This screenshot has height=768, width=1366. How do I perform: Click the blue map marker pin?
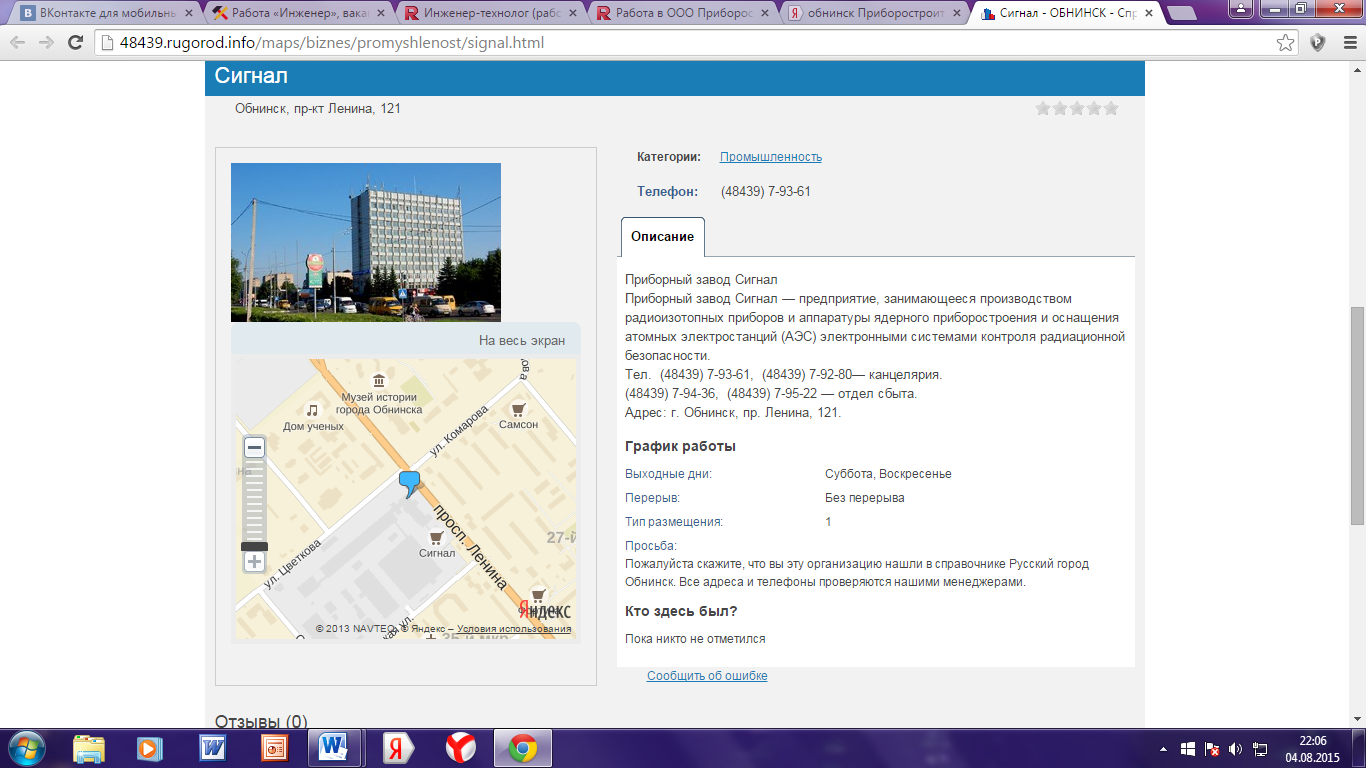point(409,484)
